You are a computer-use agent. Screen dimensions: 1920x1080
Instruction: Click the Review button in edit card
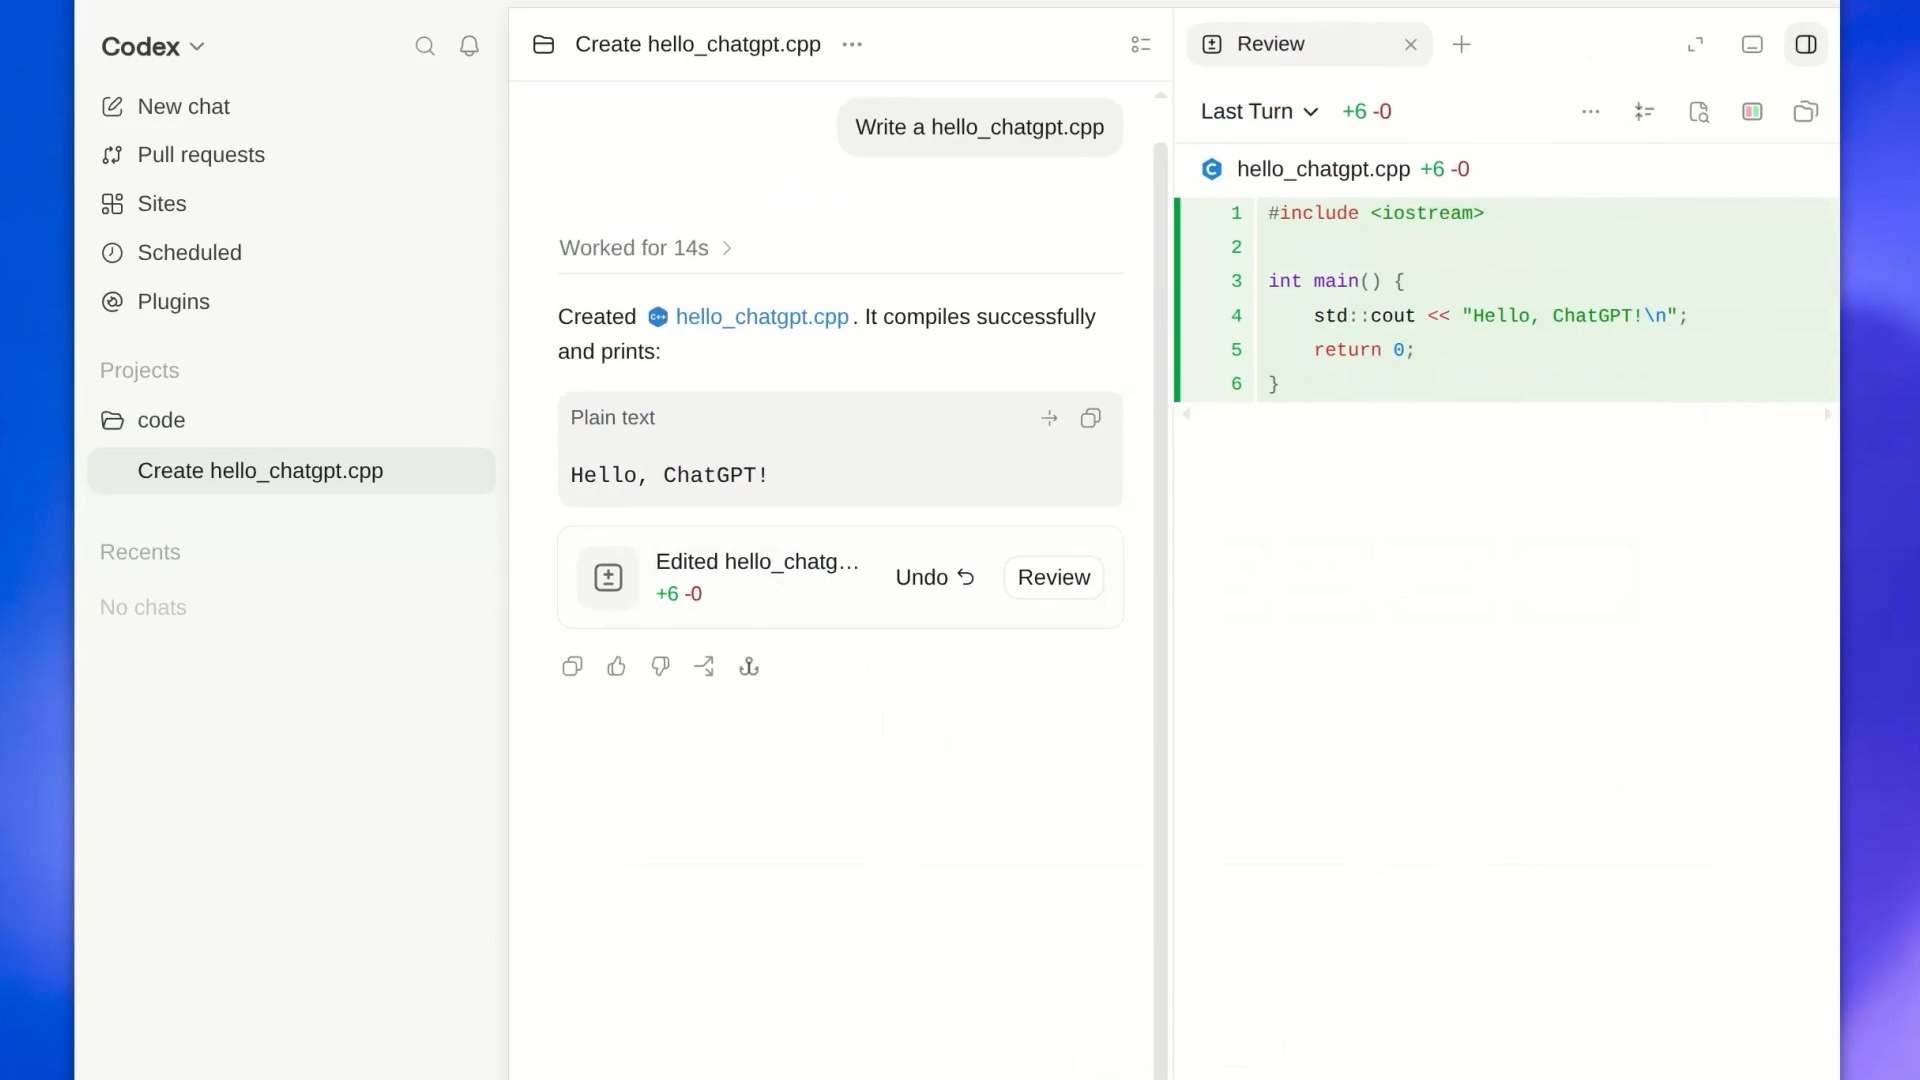click(1054, 578)
